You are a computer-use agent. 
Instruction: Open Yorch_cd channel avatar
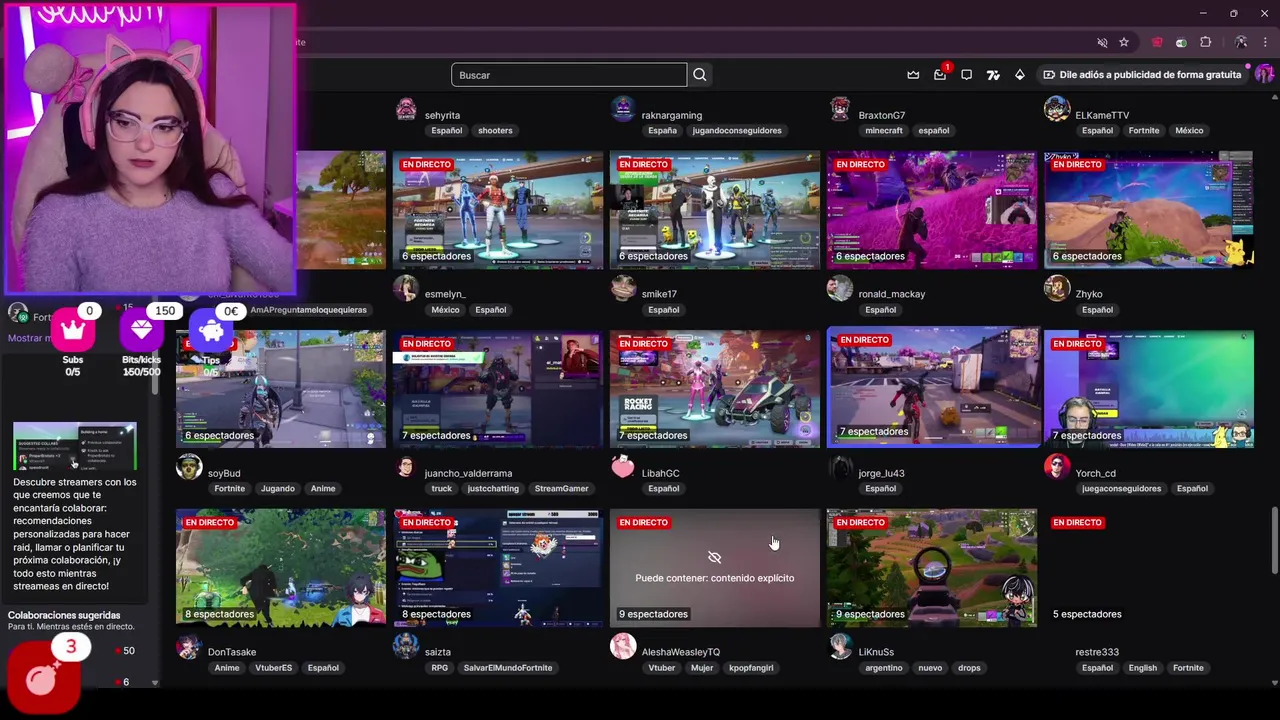point(1057,467)
